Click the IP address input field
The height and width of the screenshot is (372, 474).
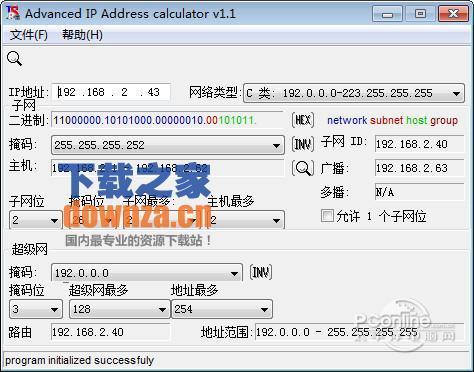pos(111,92)
